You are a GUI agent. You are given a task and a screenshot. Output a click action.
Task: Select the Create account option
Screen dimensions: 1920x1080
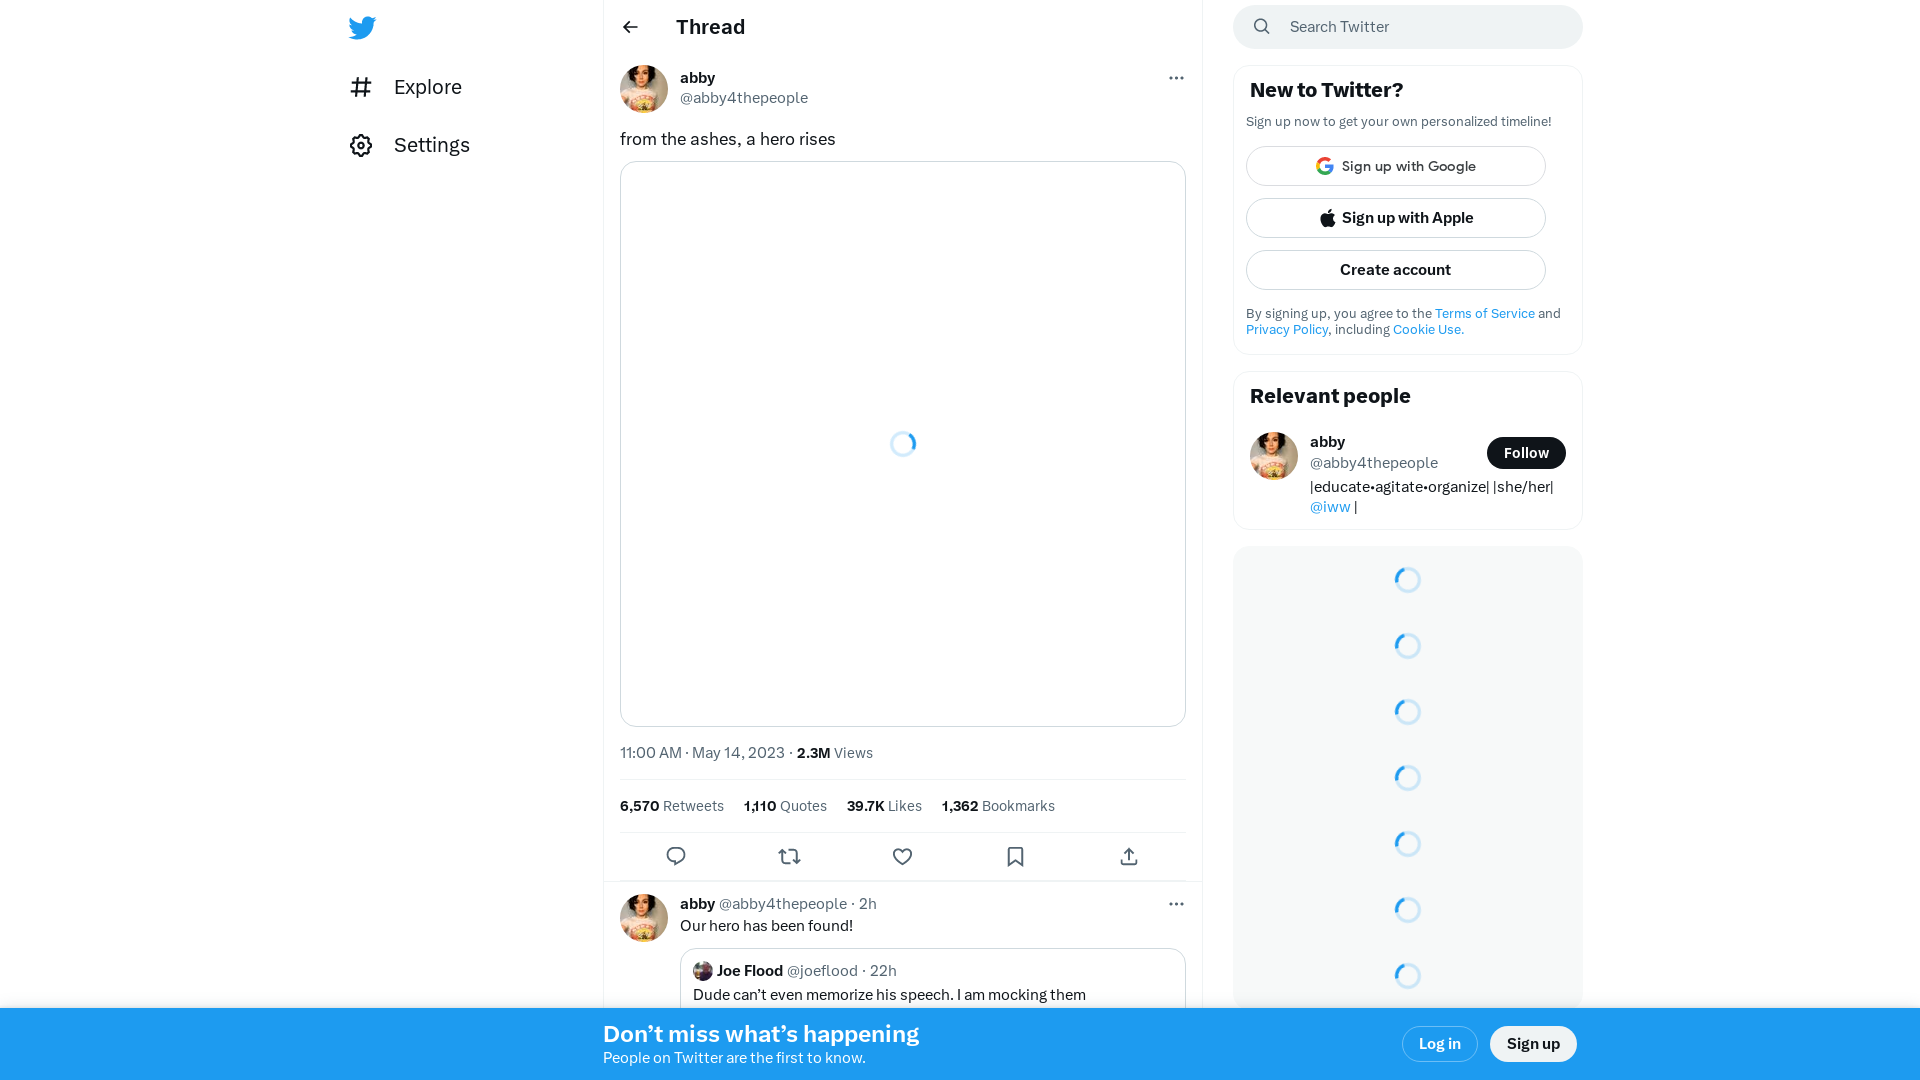click(x=1395, y=269)
